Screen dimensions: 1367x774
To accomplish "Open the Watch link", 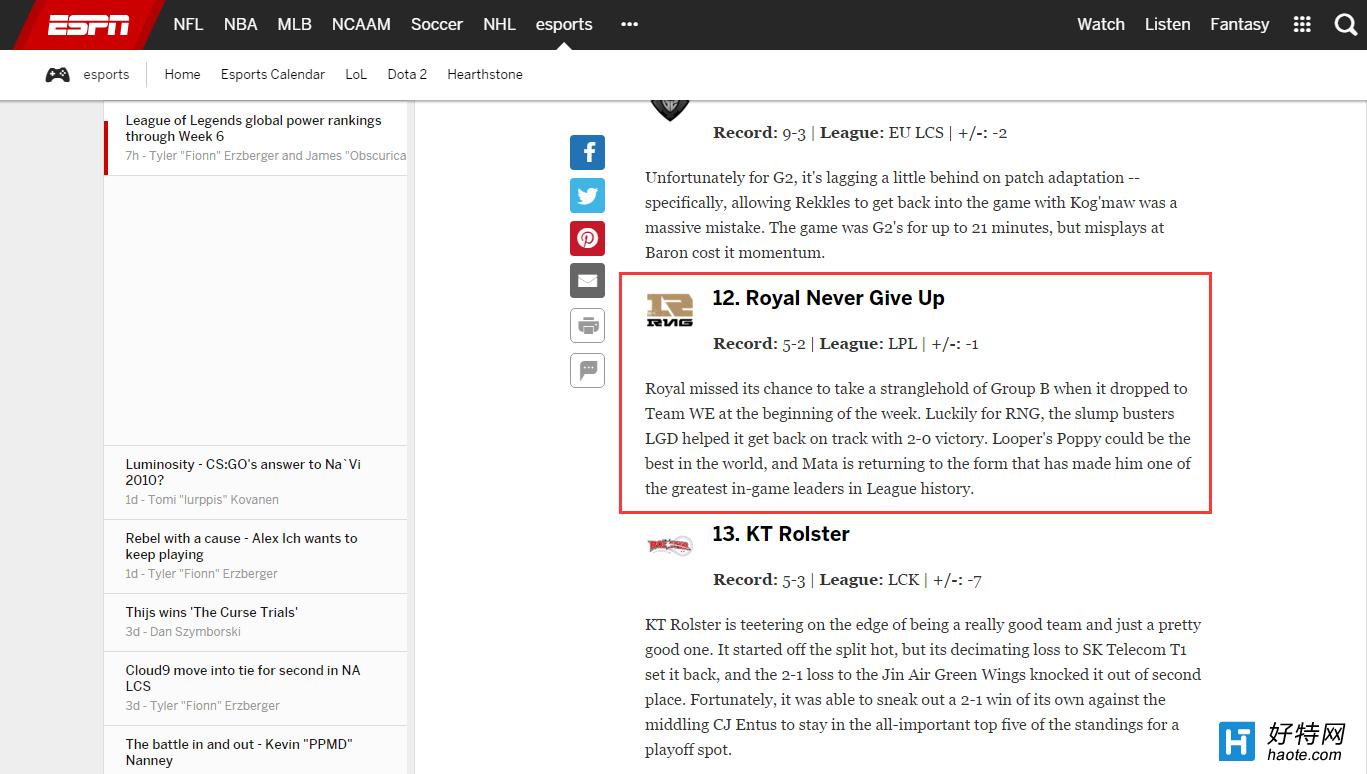I will [1101, 24].
